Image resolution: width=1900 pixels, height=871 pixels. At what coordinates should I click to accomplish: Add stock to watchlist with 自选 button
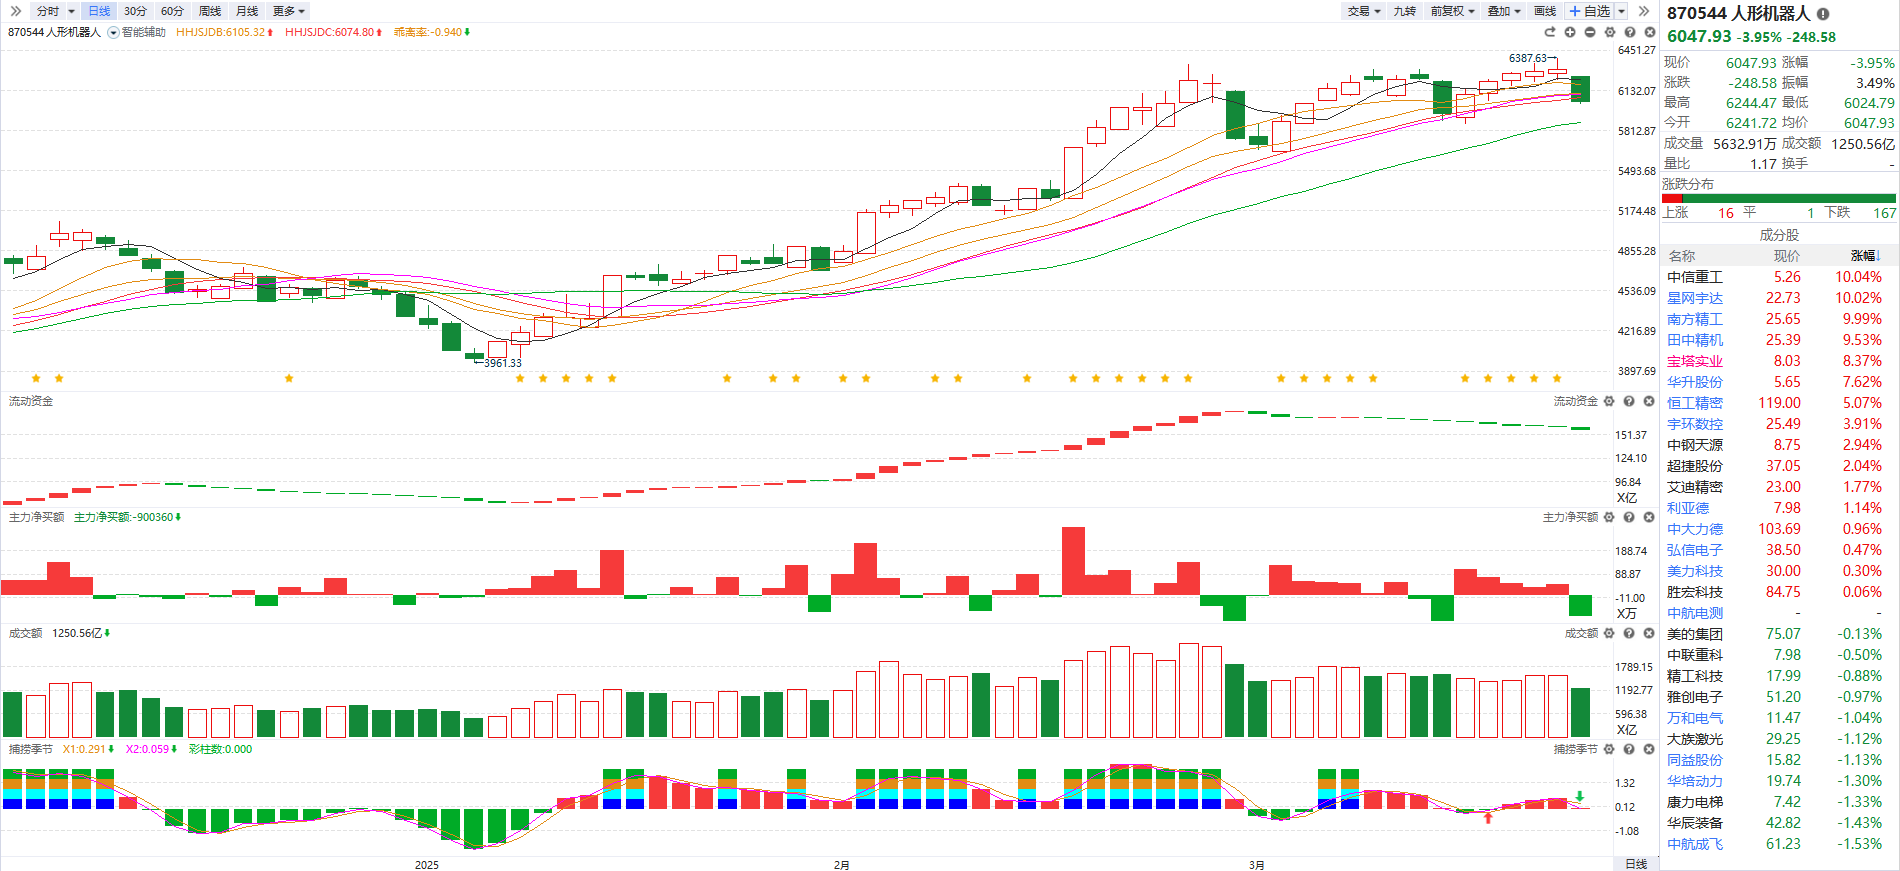[x=1590, y=11]
